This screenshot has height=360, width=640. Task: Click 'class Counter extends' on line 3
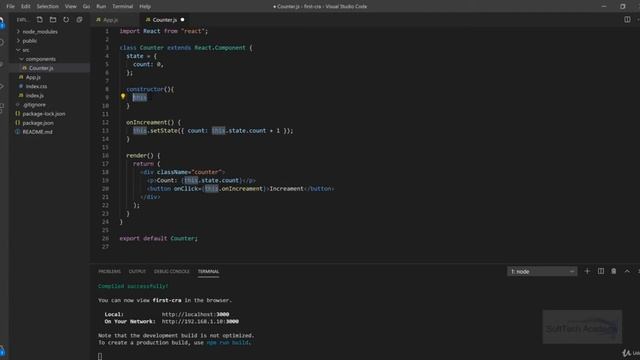155,48
